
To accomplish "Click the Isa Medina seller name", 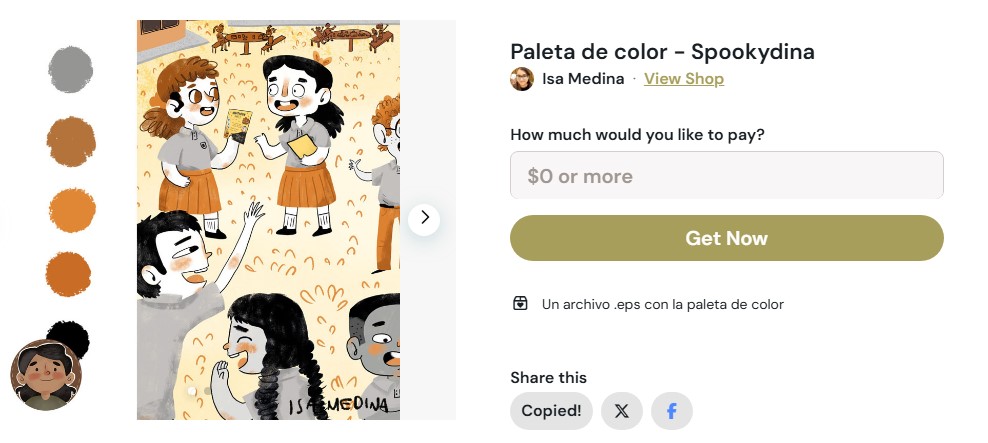I will [583, 79].
